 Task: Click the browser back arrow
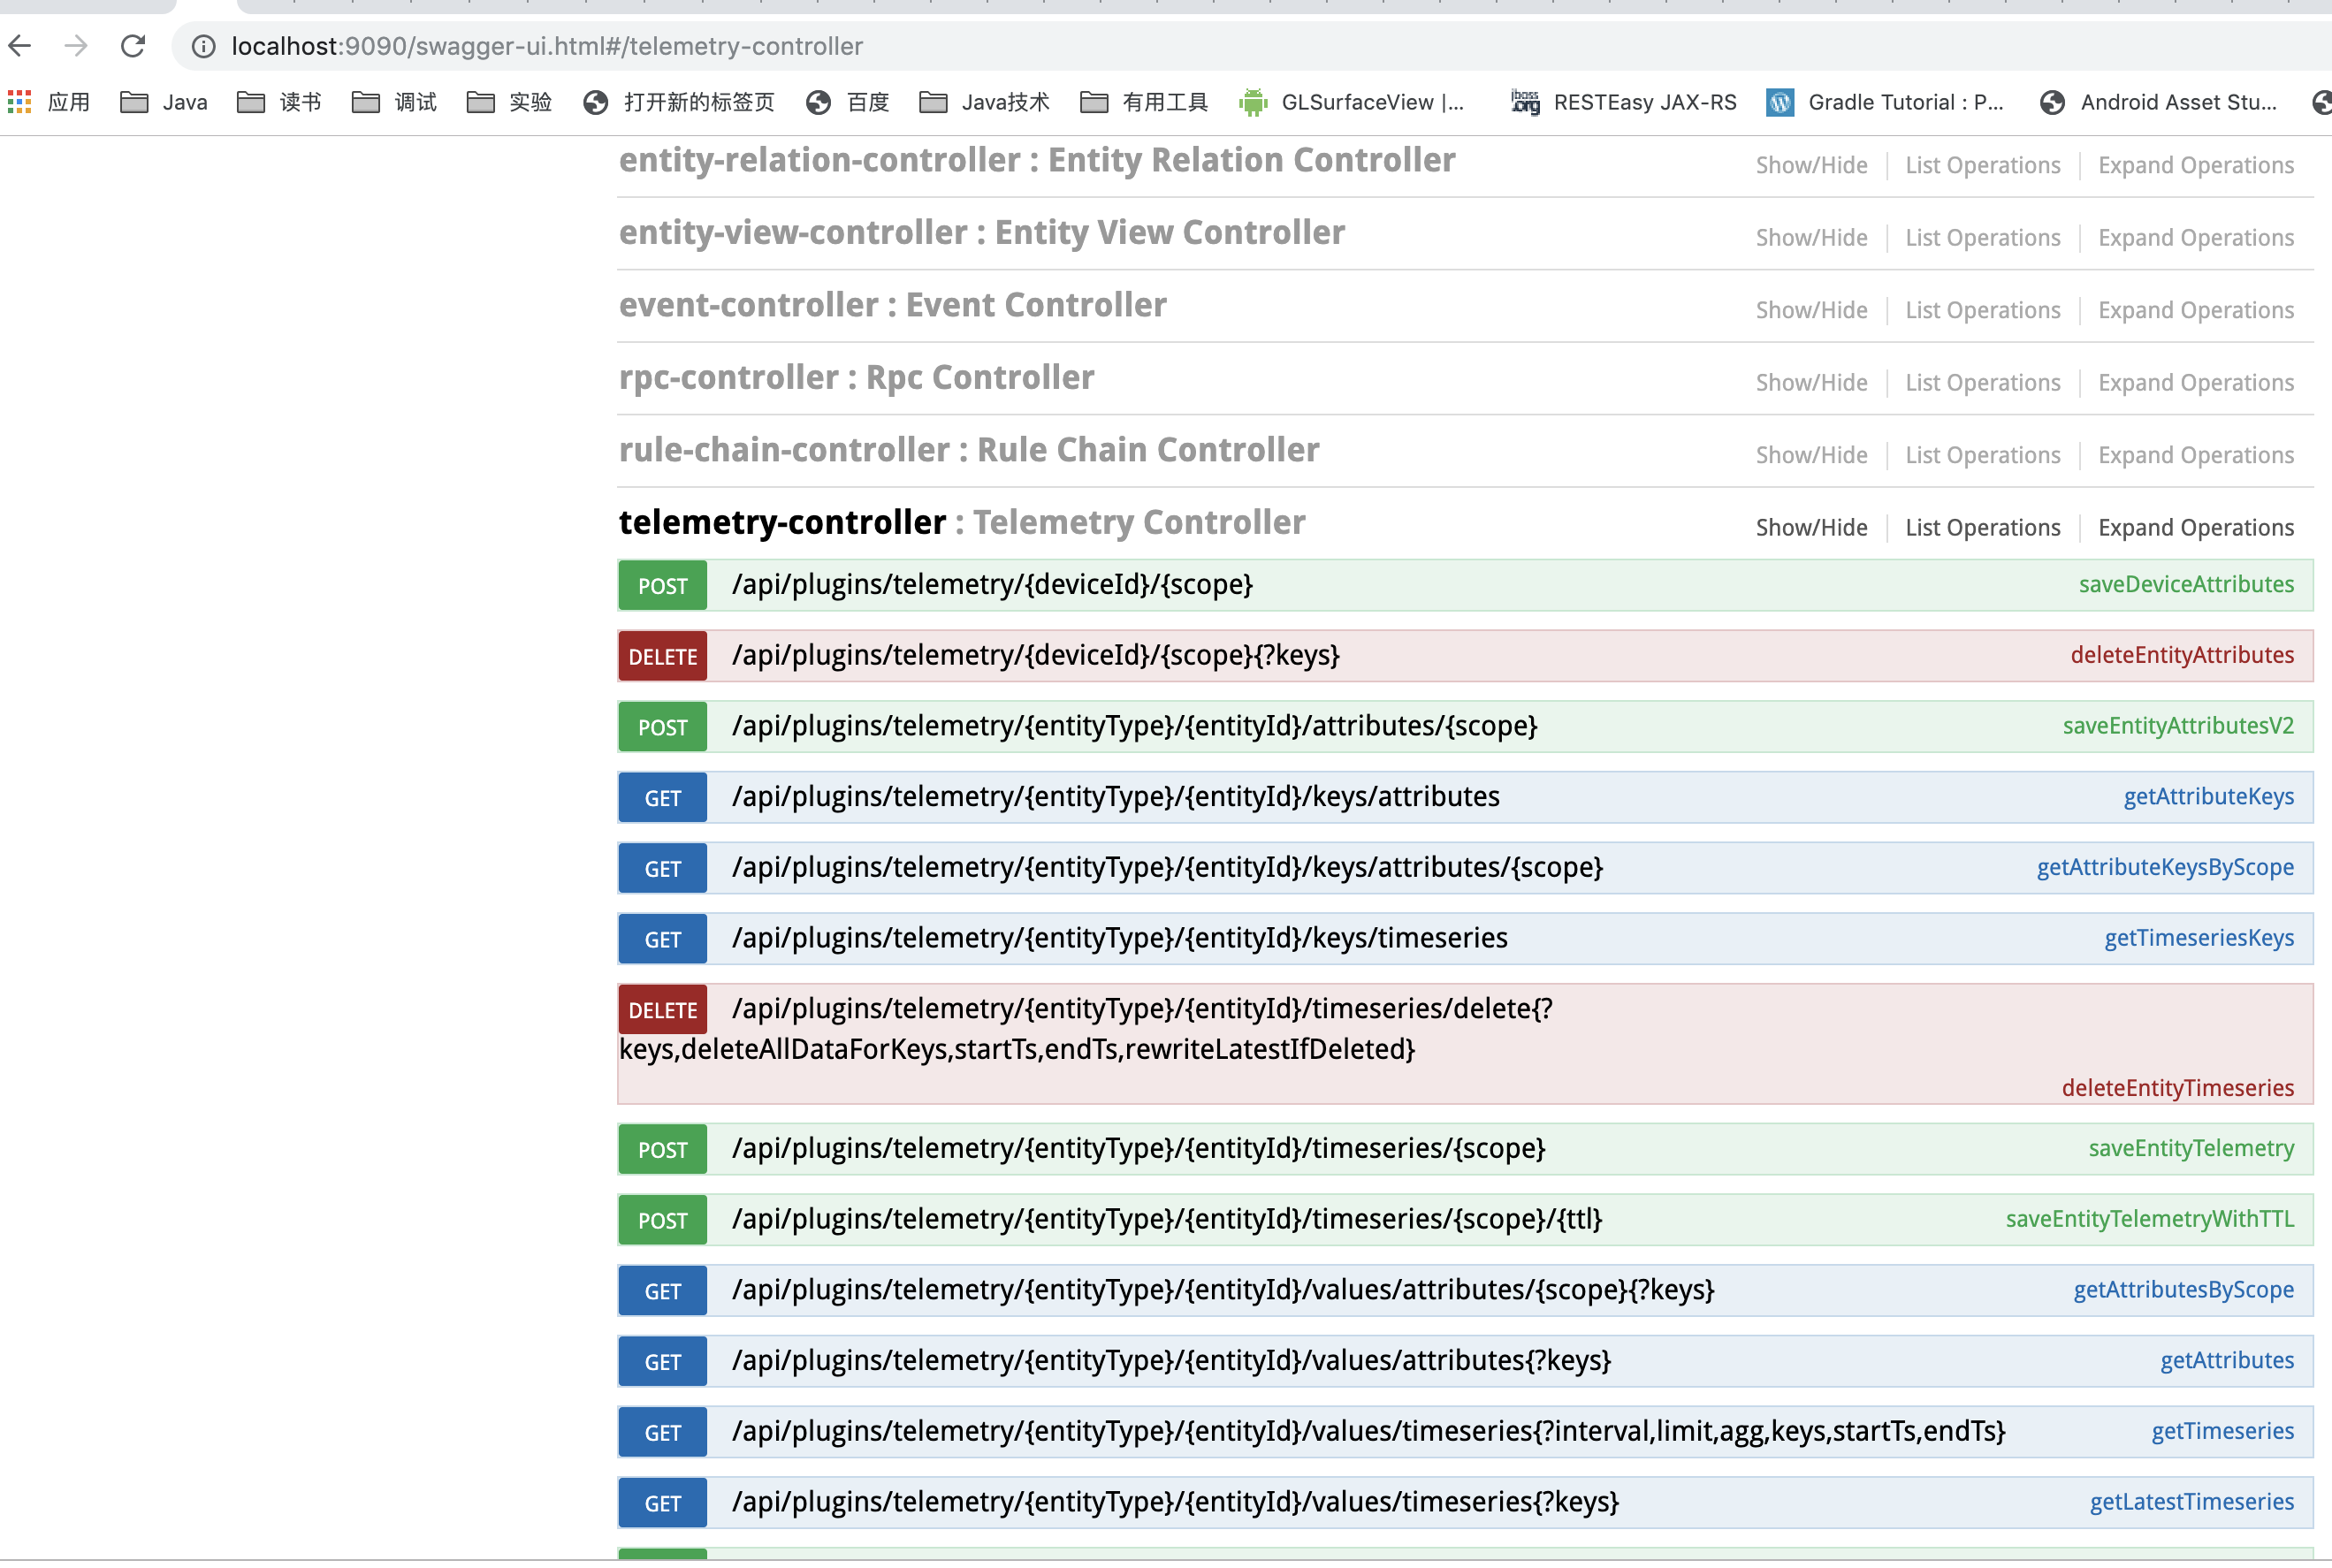click(20, 46)
